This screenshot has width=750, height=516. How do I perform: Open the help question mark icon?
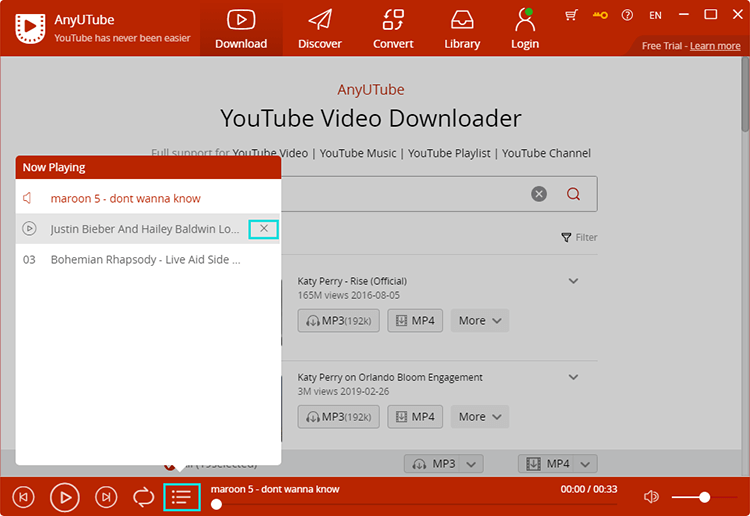[x=627, y=15]
